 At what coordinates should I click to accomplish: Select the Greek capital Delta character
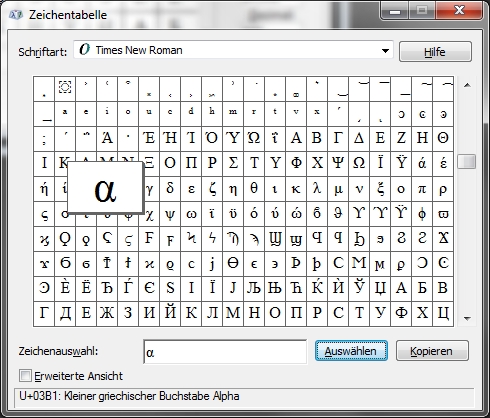click(x=359, y=139)
